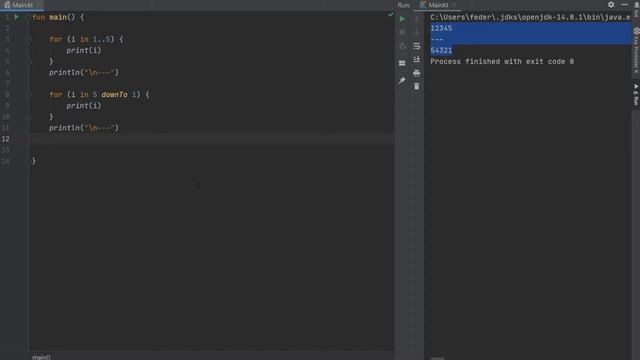Click the Stop process icon in Run panel

402,32
